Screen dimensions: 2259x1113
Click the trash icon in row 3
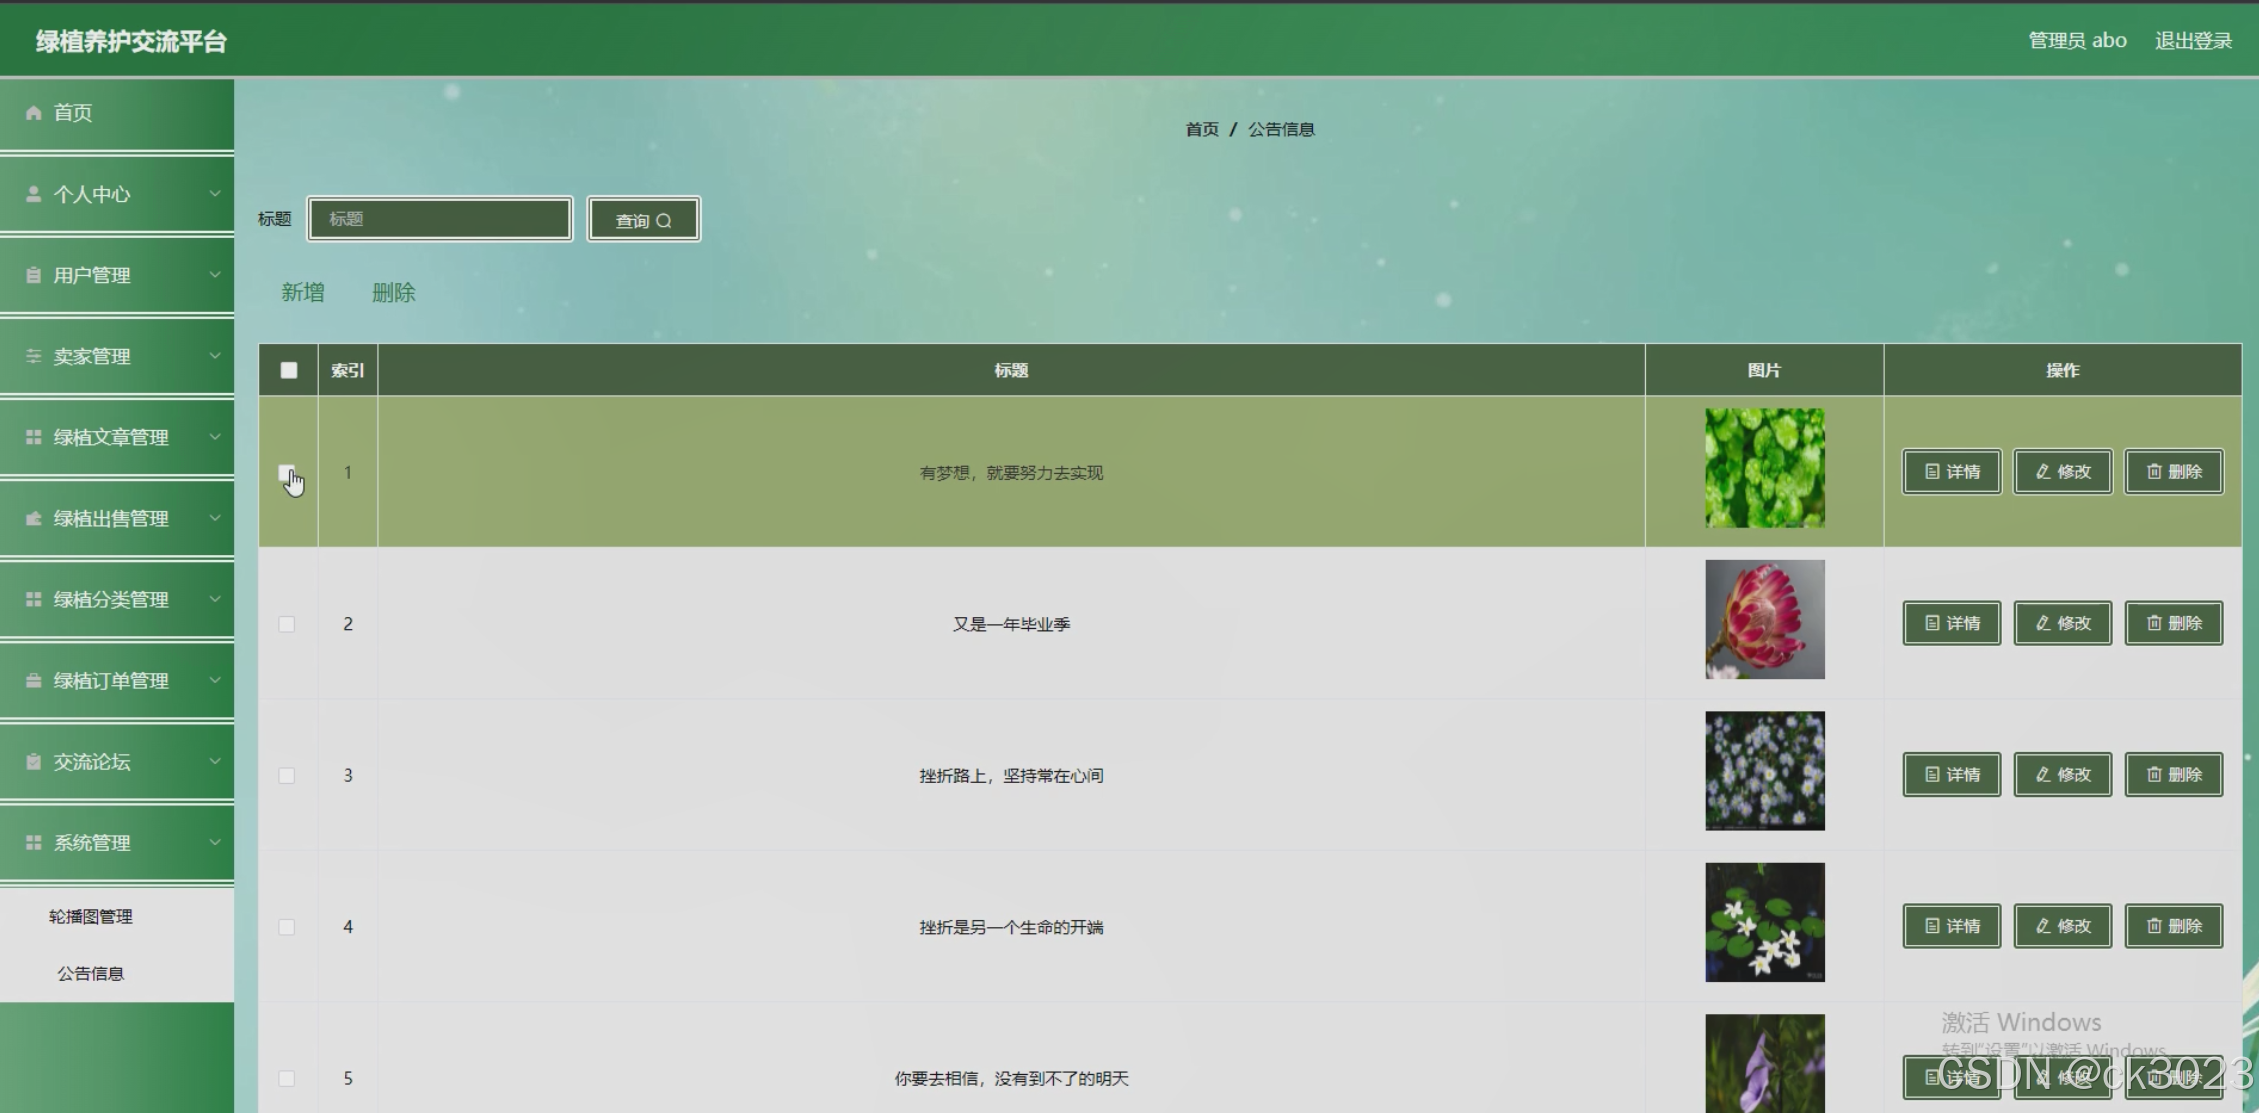coord(2154,774)
